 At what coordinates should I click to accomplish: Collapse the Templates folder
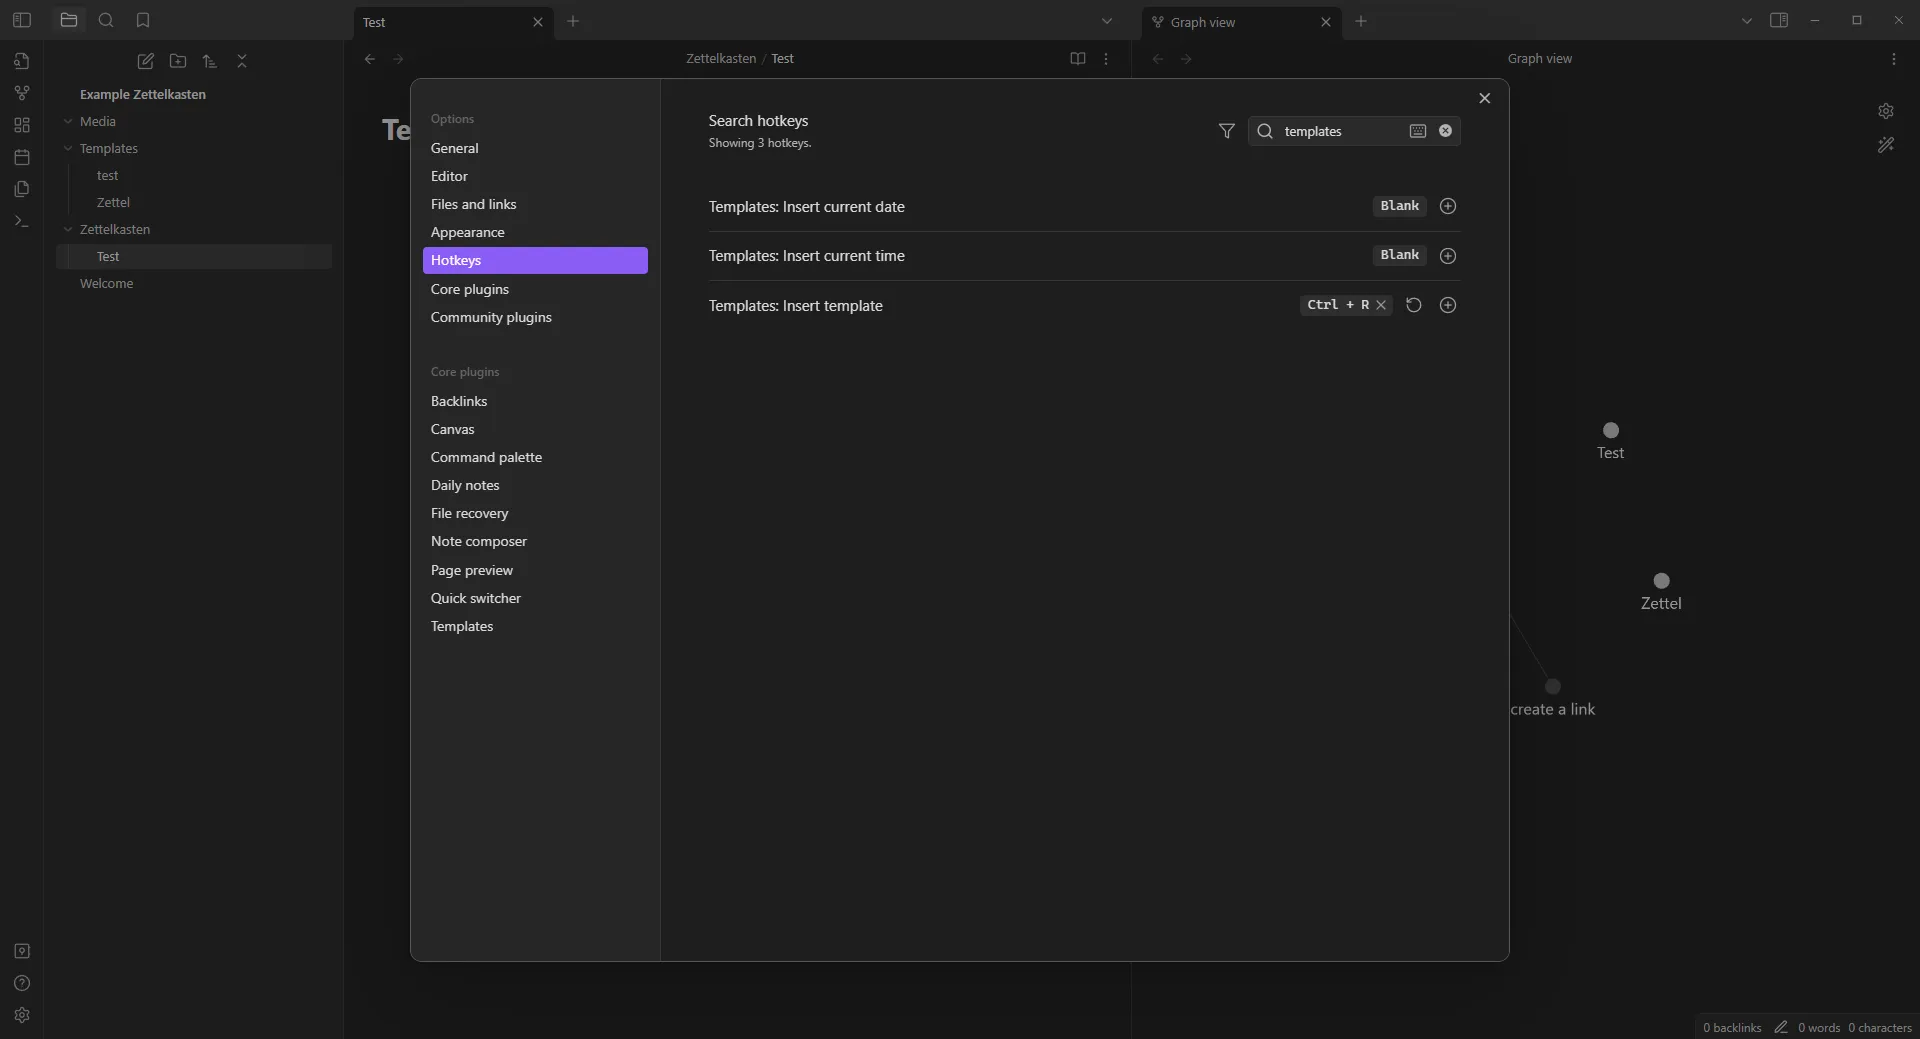click(68, 148)
